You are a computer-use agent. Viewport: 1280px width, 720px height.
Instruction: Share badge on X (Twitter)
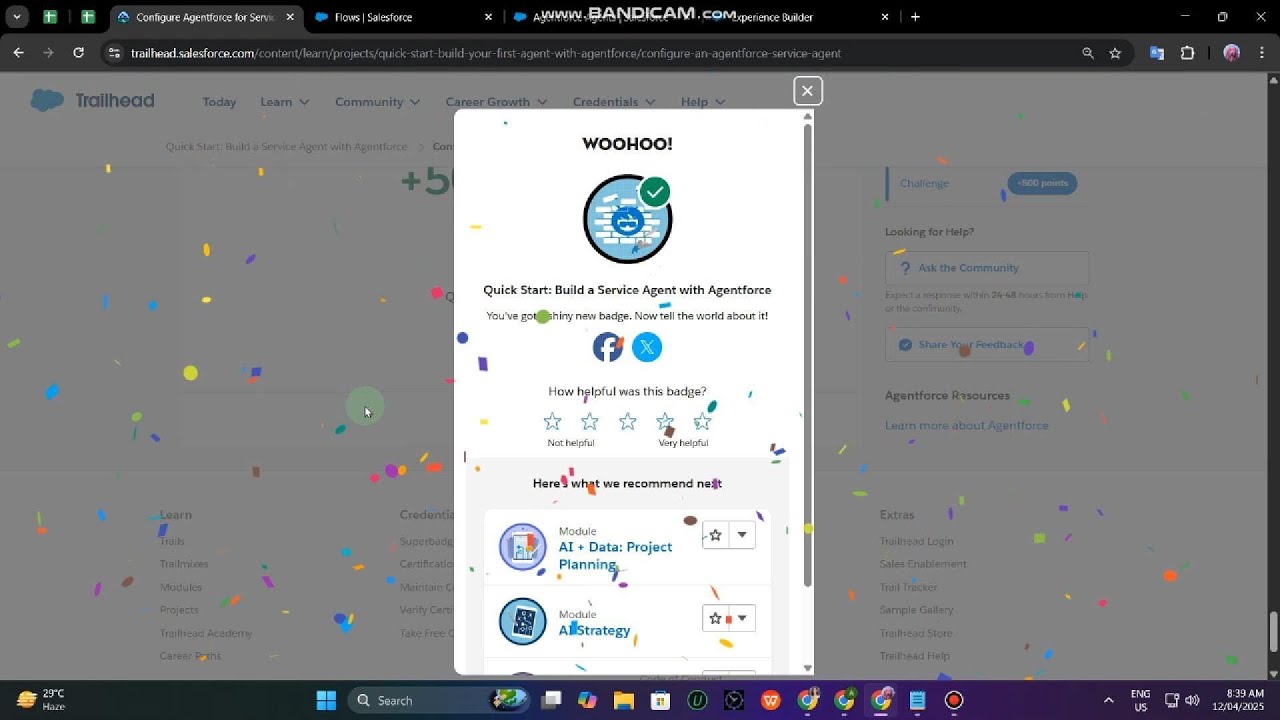(x=647, y=347)
